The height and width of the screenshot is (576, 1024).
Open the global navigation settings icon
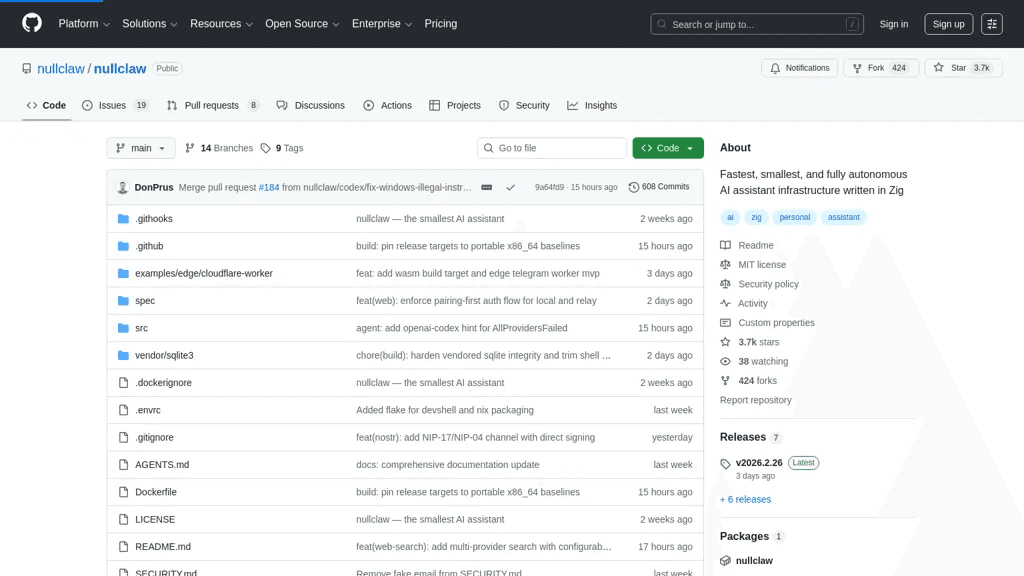(x=991, y=24)
